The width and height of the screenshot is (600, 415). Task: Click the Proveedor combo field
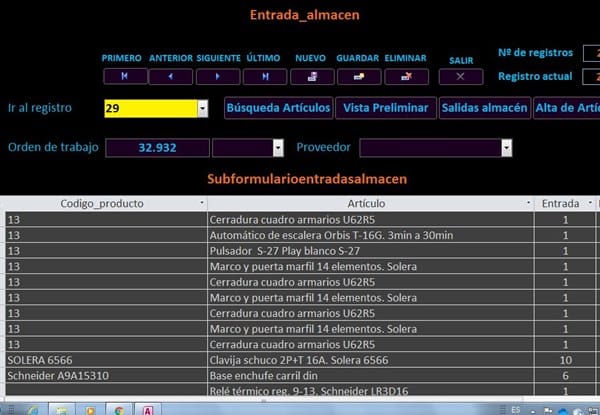tap(430, 148)
